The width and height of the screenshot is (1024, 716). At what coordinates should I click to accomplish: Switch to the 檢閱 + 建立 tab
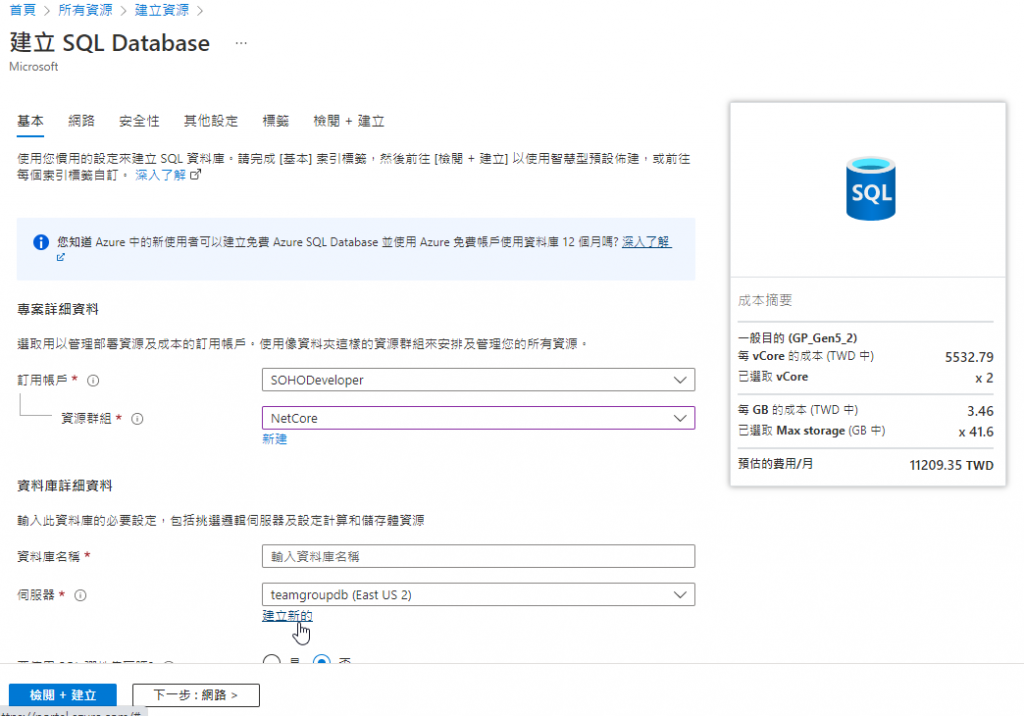[x=349, y=121]
